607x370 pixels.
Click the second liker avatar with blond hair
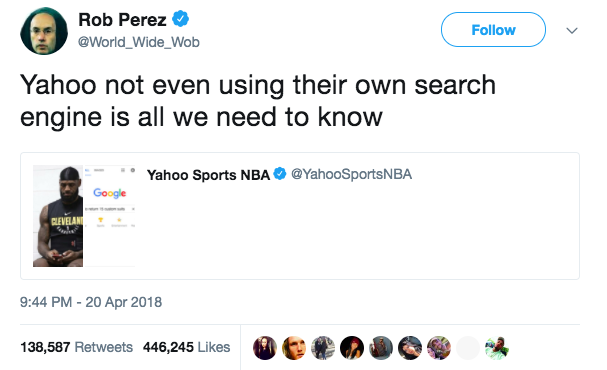294,348
